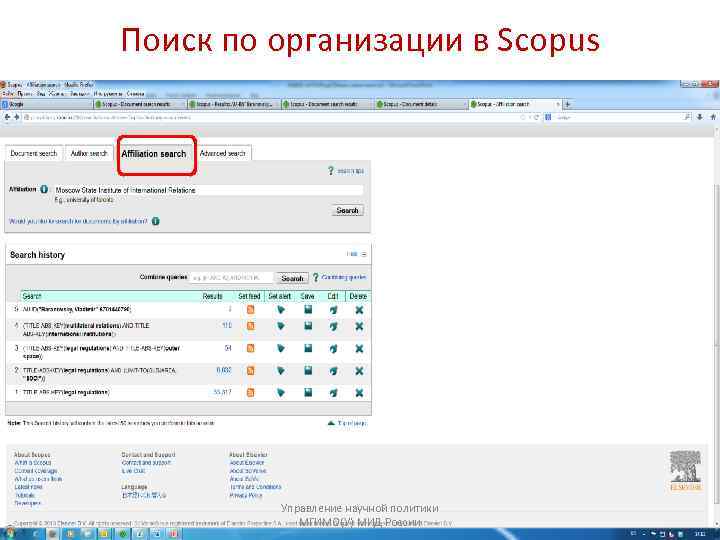Image resolution: width=720 pixels, height=540 pixels.
Task: Click search documents by affiliation link
Action: pyautogui.click(x=79, y=221)
